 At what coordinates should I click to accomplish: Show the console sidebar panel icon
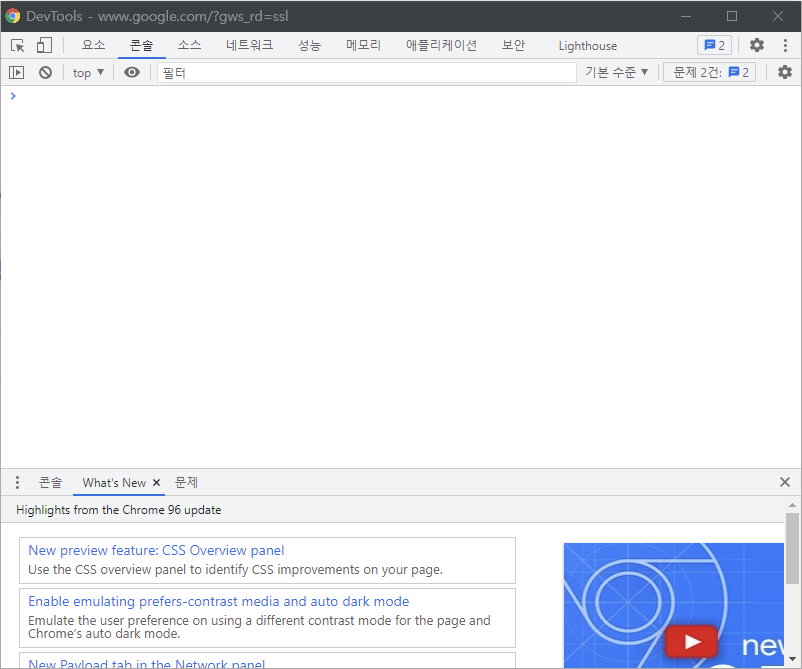(x=16, y=73)
